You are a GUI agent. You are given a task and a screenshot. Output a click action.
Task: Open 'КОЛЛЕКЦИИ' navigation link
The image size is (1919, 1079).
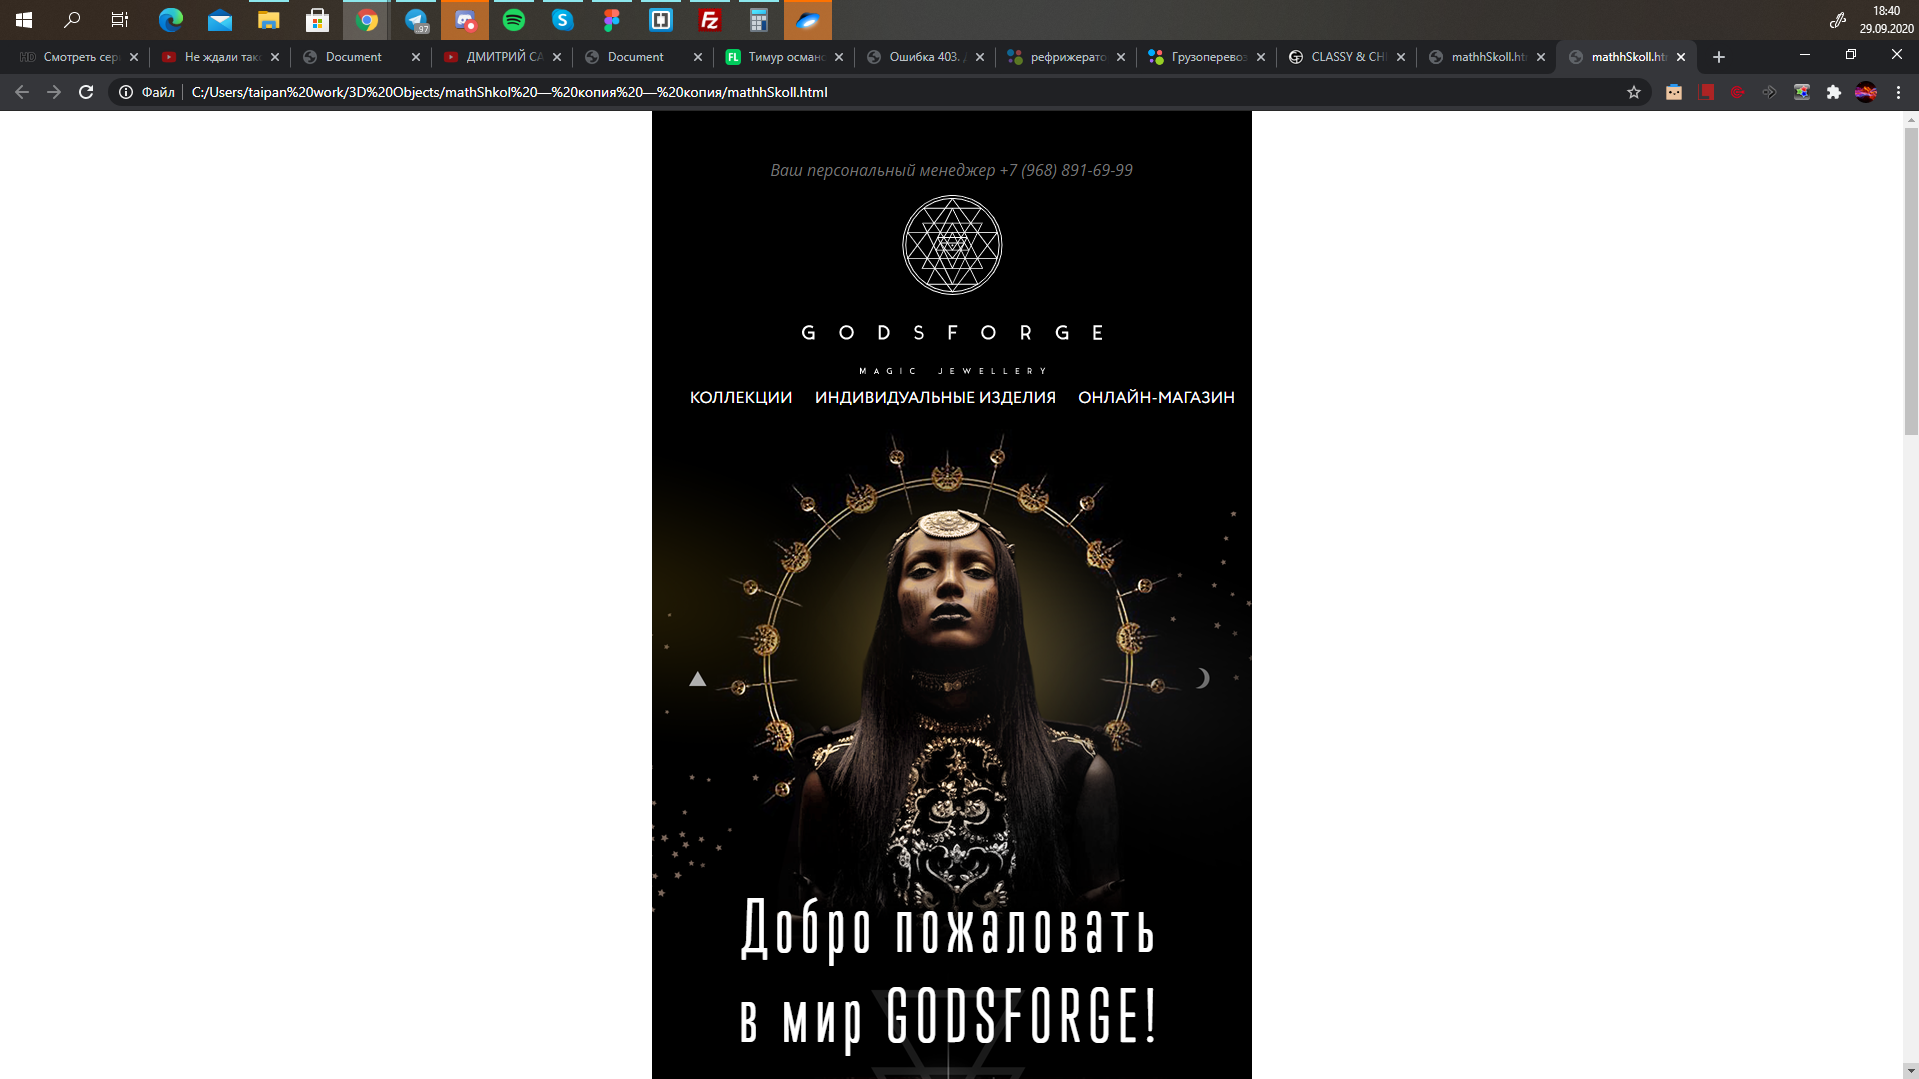pos(741,397)
